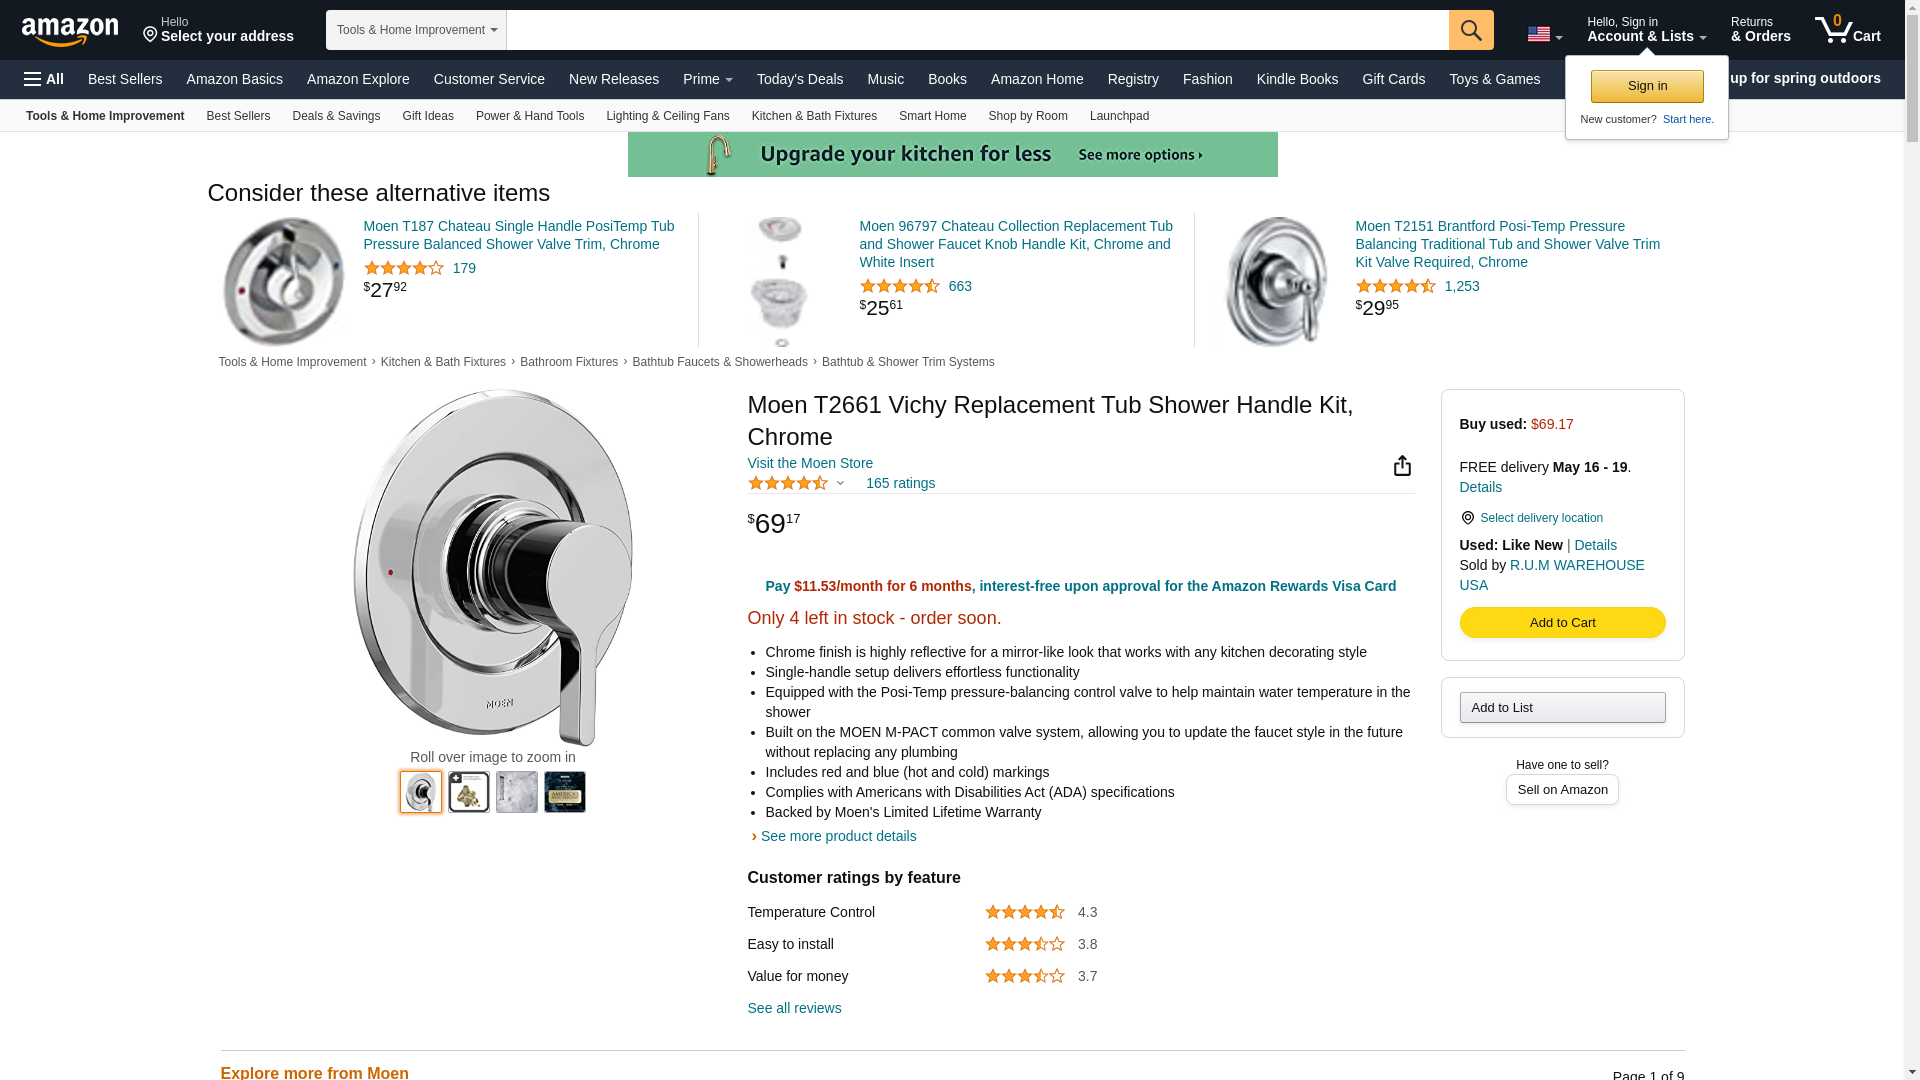The width and height of the screenshot is (1920, 1080).
Task: Open the Visit the Moen Store link
Action: click(810, 463)
